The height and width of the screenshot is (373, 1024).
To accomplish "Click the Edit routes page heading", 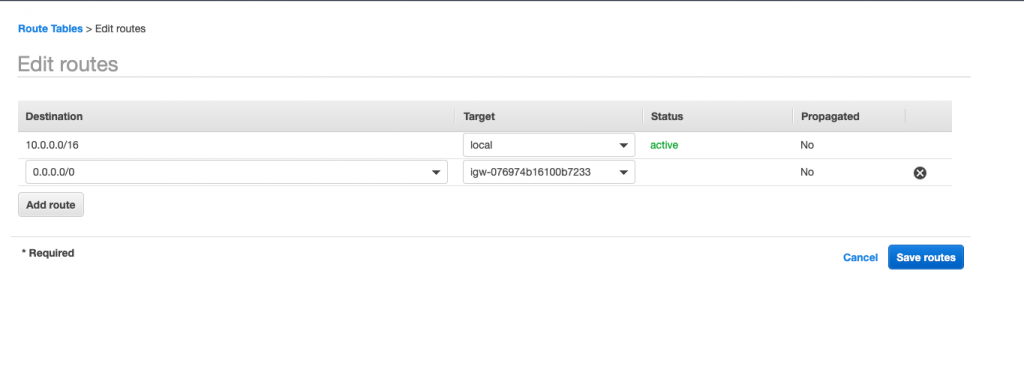I will pyautogui.click(x=68, y=64).
